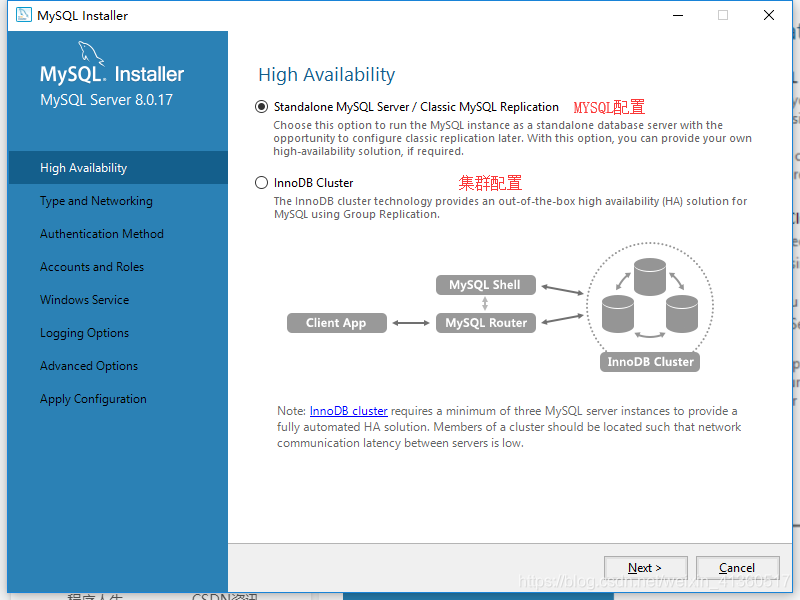Open the InnoDB cluster hyperlink
The height and width of the screenshot is (600, 800).
pyautogui.click(x=348, y=411)
